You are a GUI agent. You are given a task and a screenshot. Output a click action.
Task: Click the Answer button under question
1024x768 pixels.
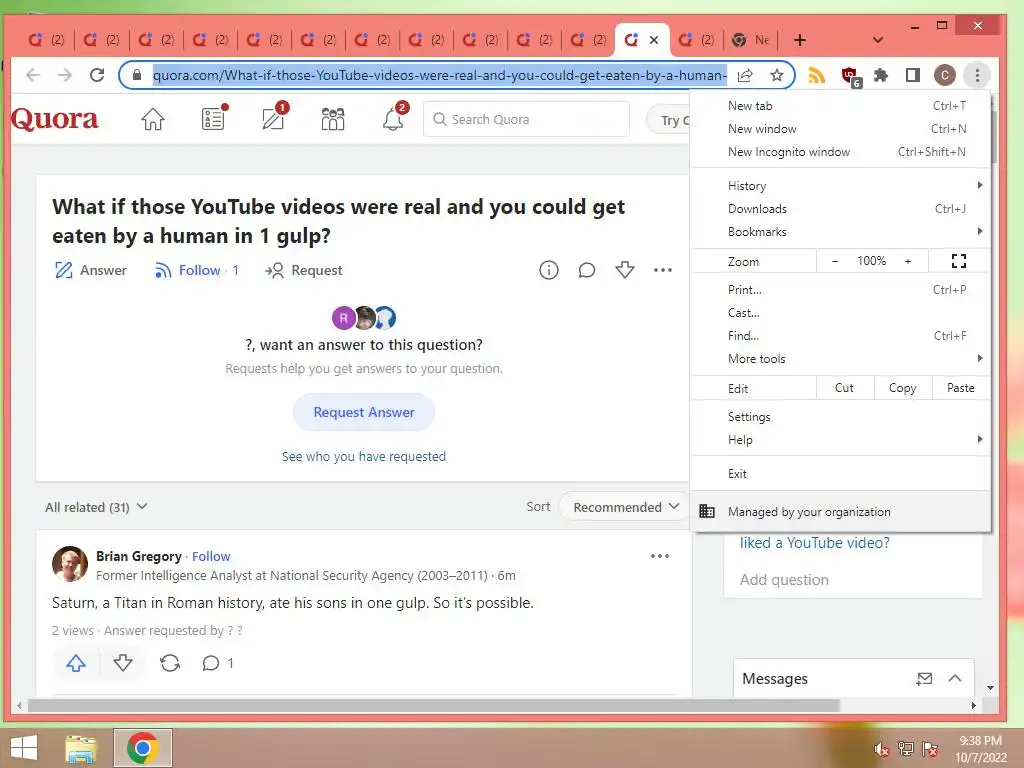pyautogui.click(x=91, y=270)
